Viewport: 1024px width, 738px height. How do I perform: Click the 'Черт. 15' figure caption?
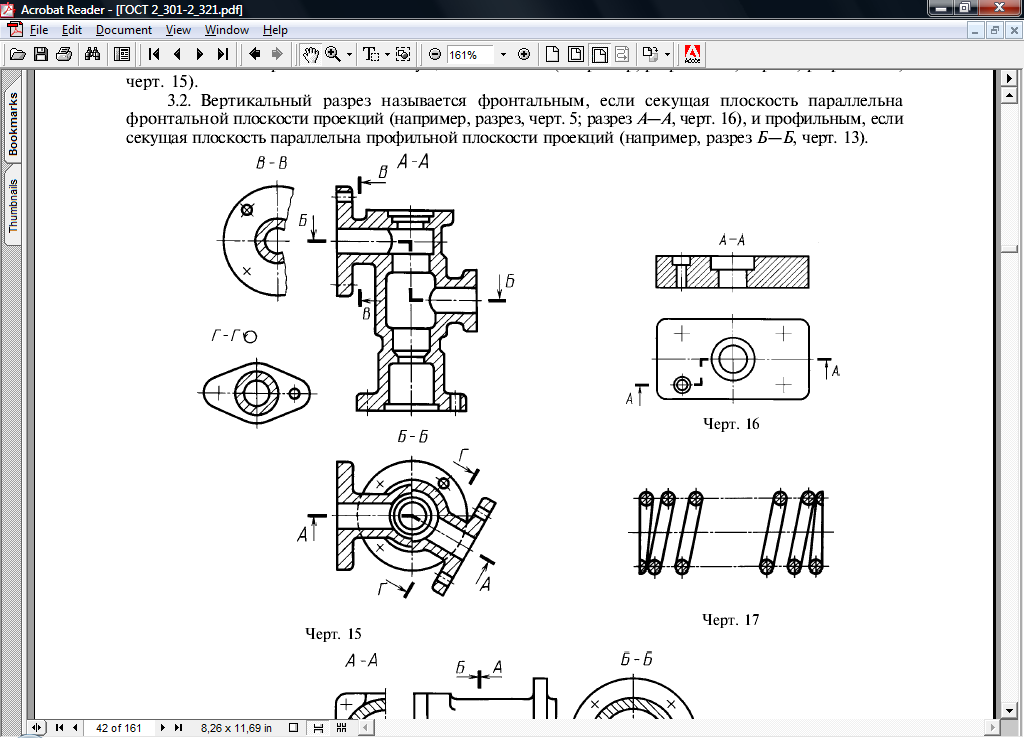(333, 634)
